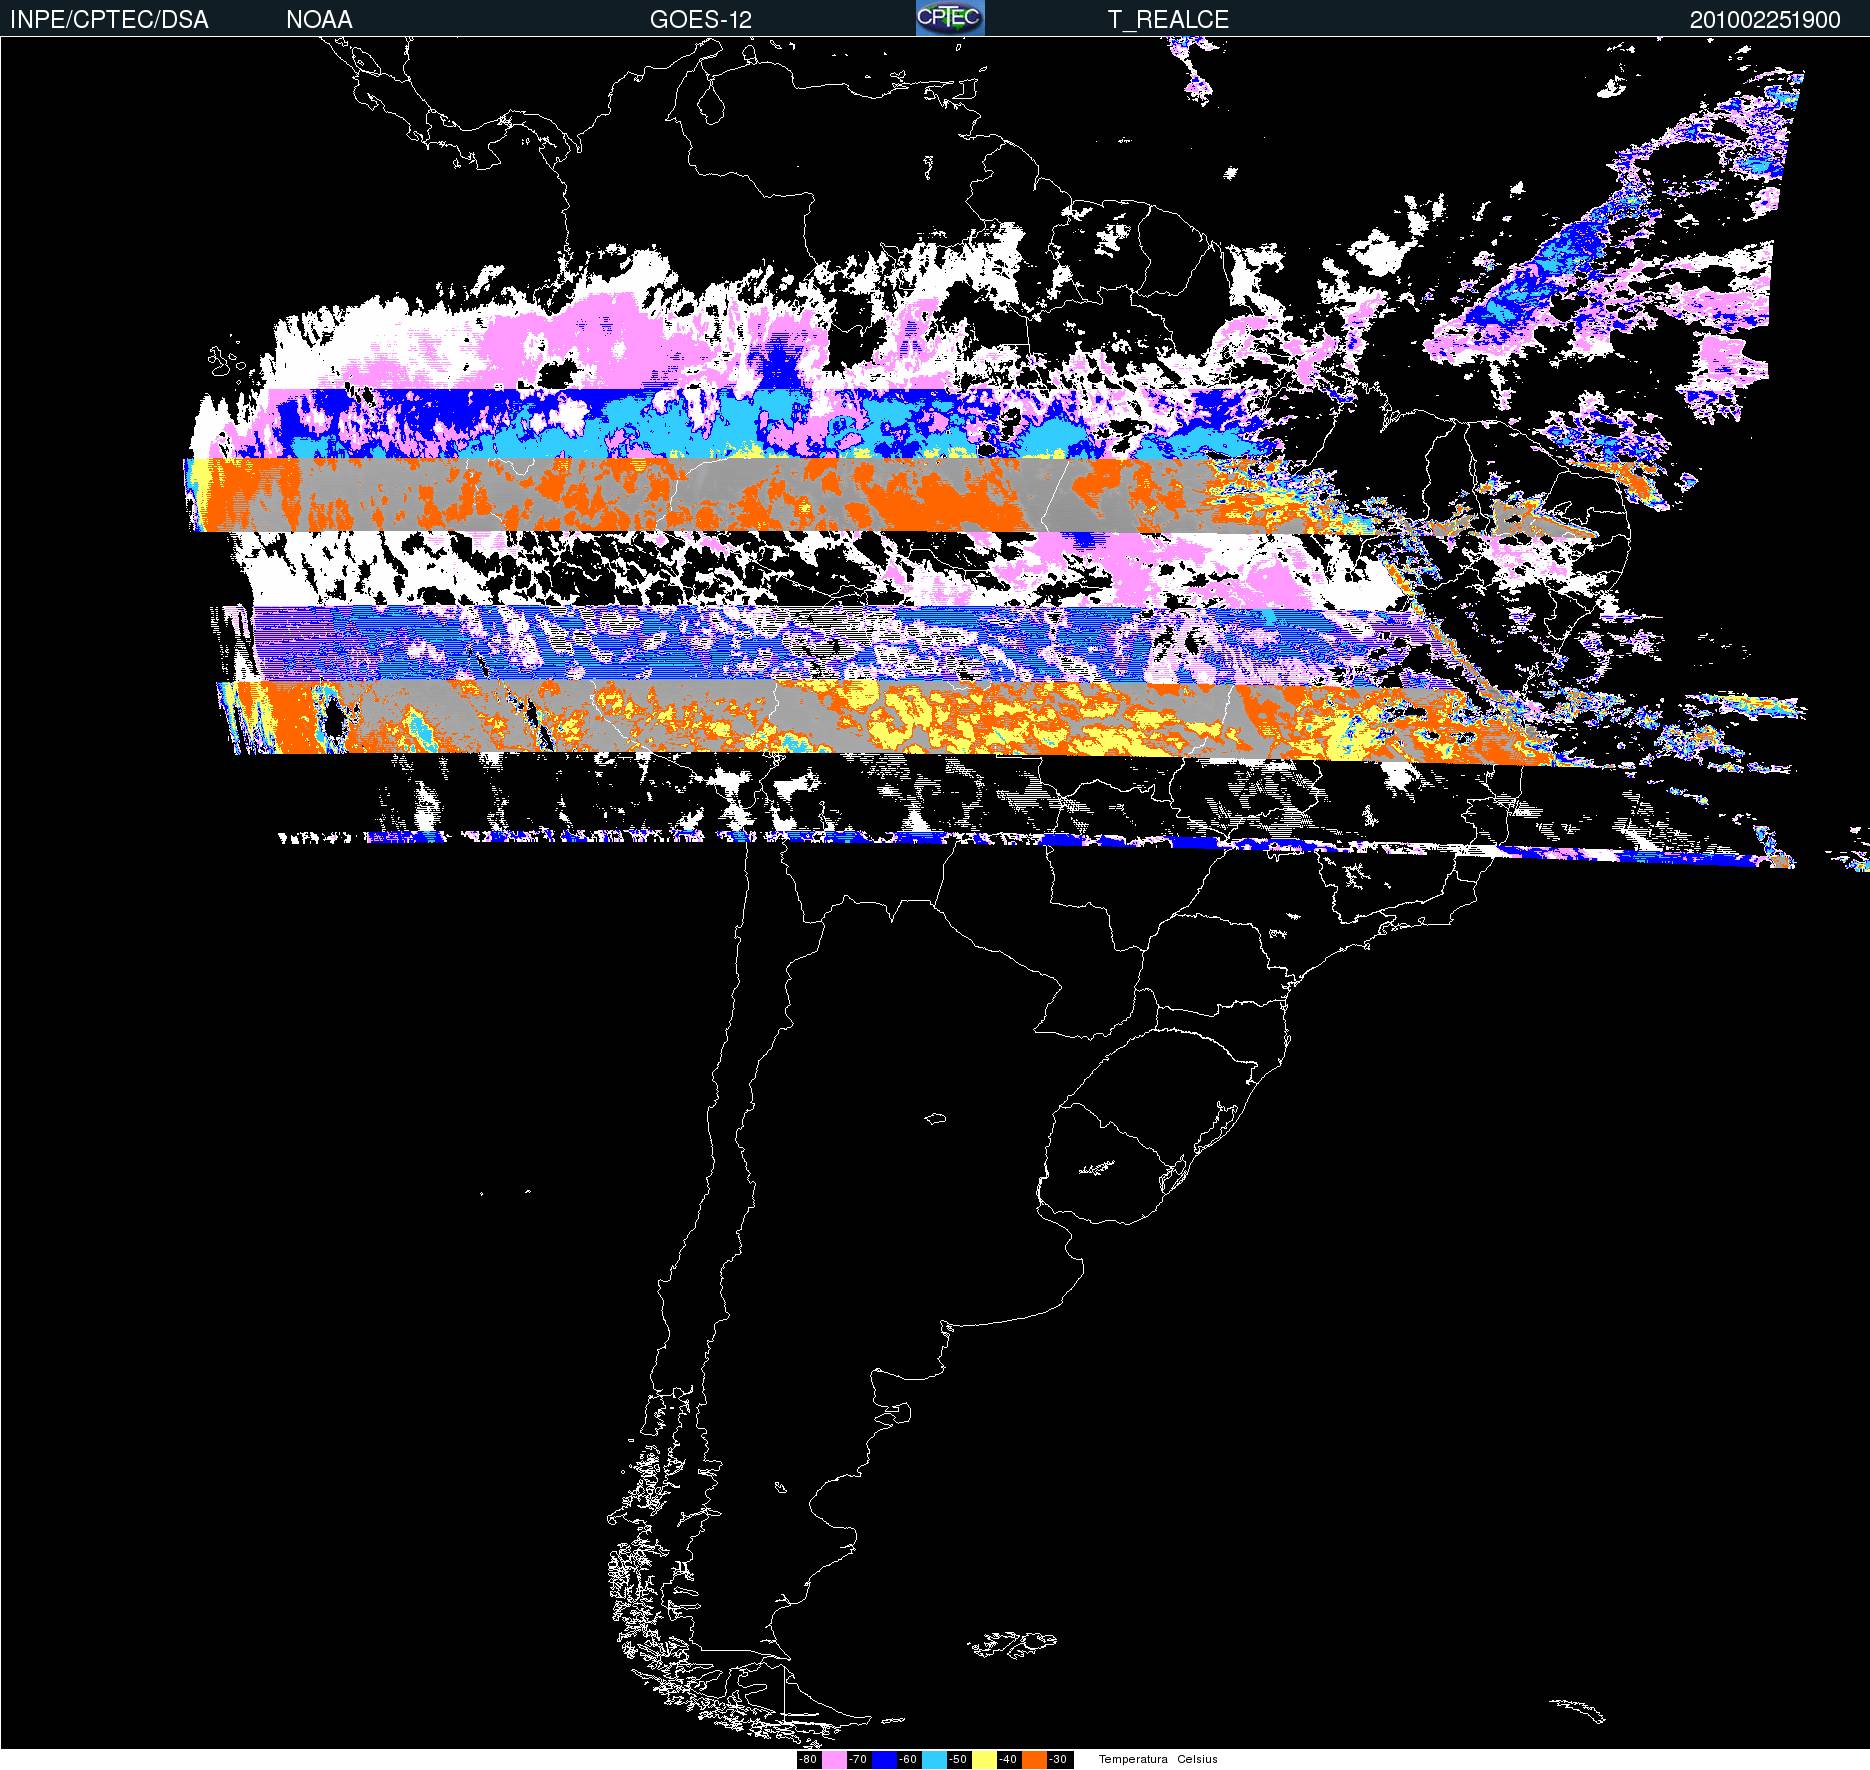Screen dimensions: 1870x1770
Task: Click the yellow legend color swatch
Action: click(984, 1760)
